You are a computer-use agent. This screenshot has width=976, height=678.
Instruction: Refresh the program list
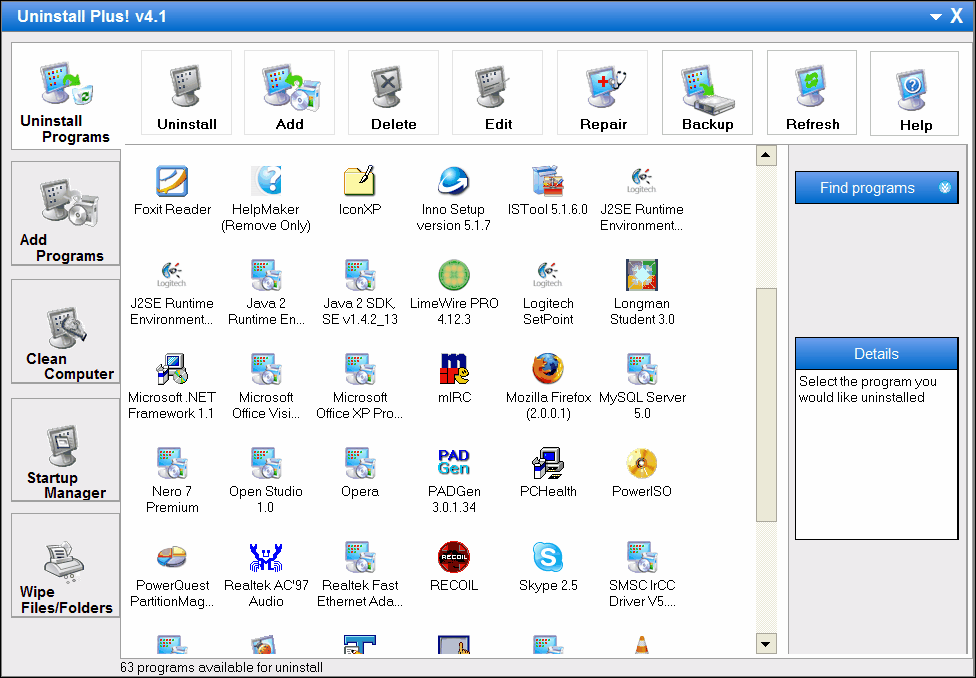[x=812, y=93]
